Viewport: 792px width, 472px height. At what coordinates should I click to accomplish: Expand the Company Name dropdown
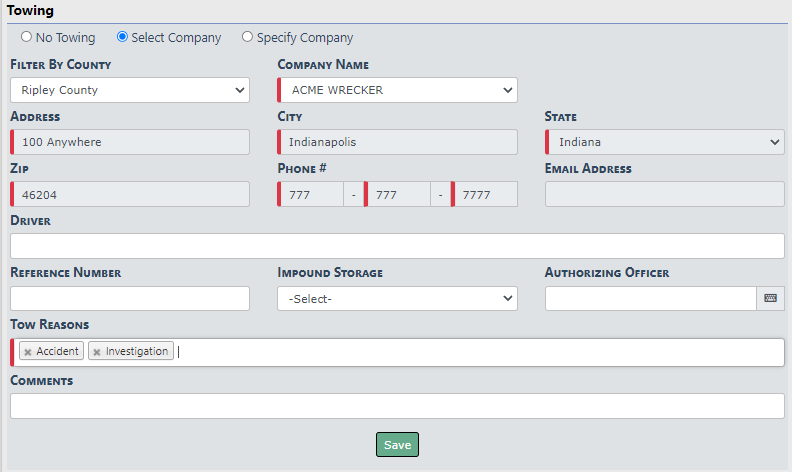397,90
